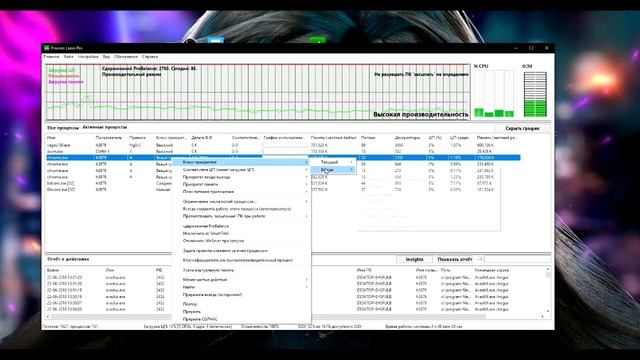Viewport: 640px width, 360px height.
Task: Click the % CPU core bars graph
Action: (493, 94)
